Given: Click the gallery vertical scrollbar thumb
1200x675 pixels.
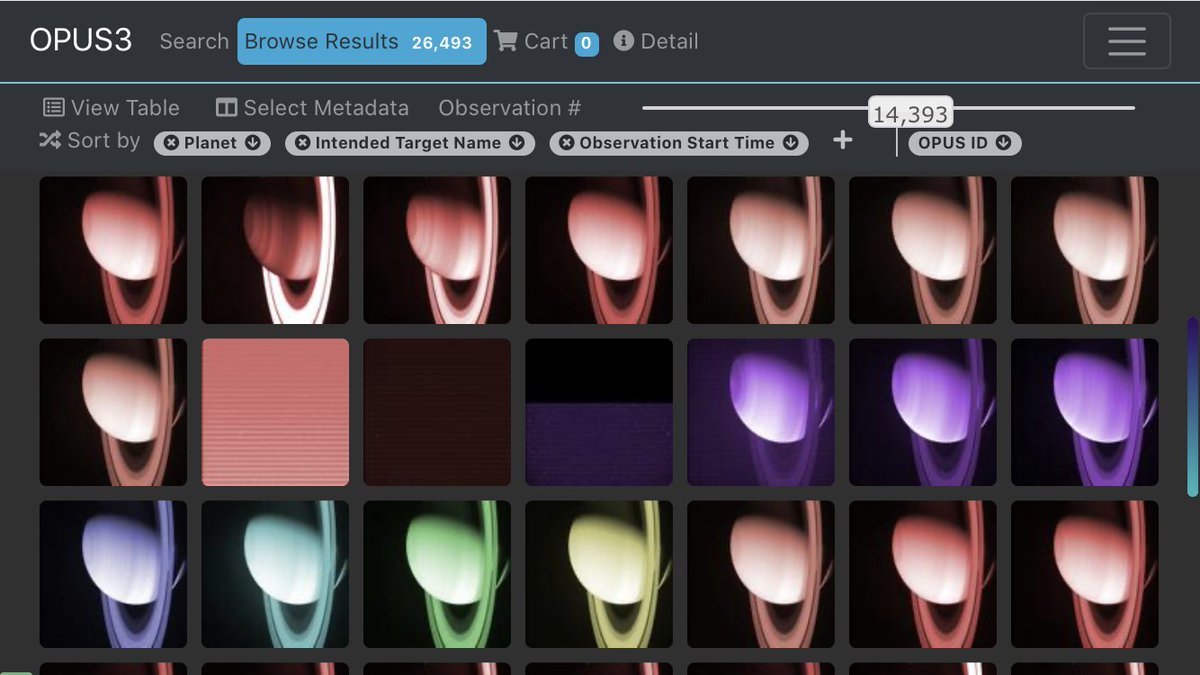Looking at the screenshot, I should [1191, 406].
